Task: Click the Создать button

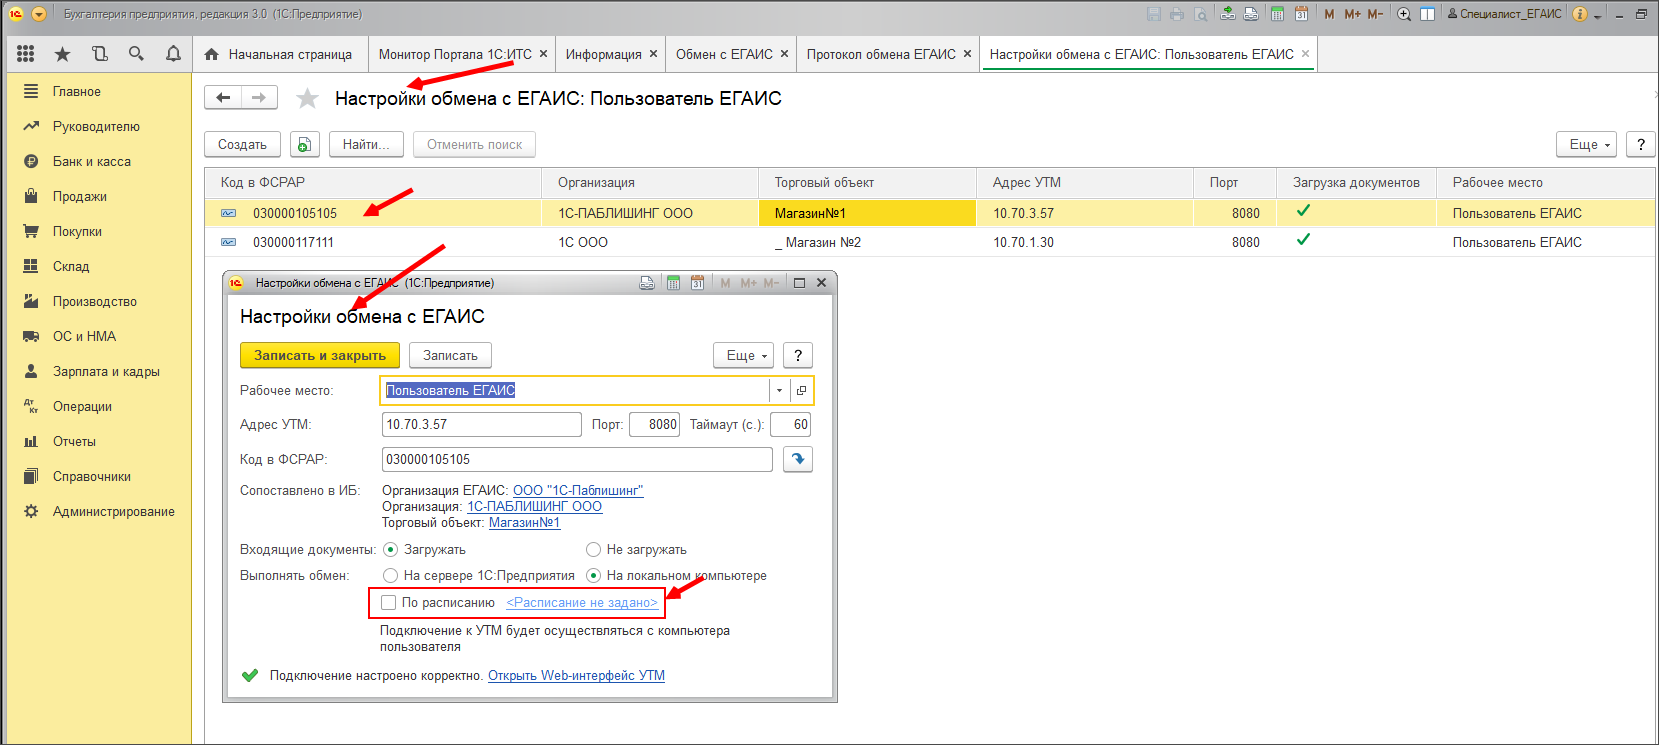Action: pyautogui.click(x=242, y=144)
